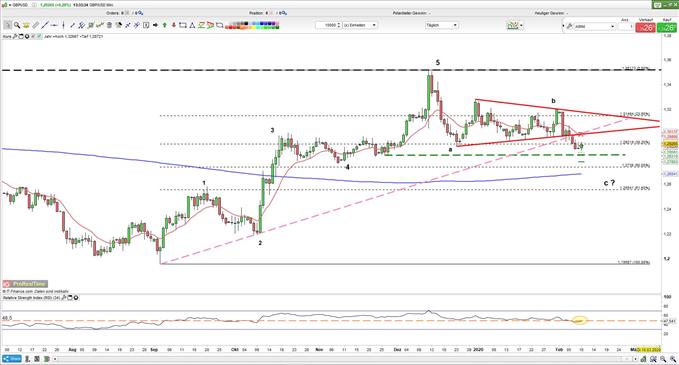Click the Relative Strength Index label
This screenshot has height=365, width=679.
31,297
